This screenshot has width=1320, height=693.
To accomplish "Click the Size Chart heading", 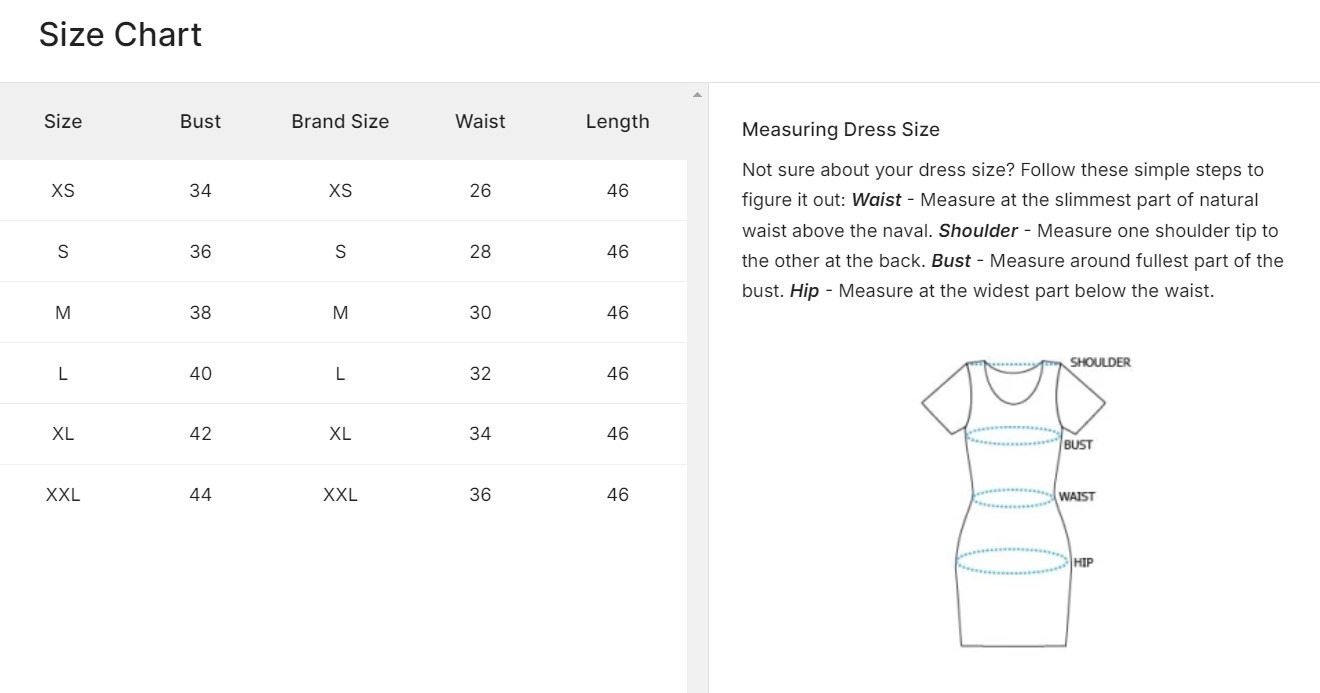I will click(x=120, y=35).
